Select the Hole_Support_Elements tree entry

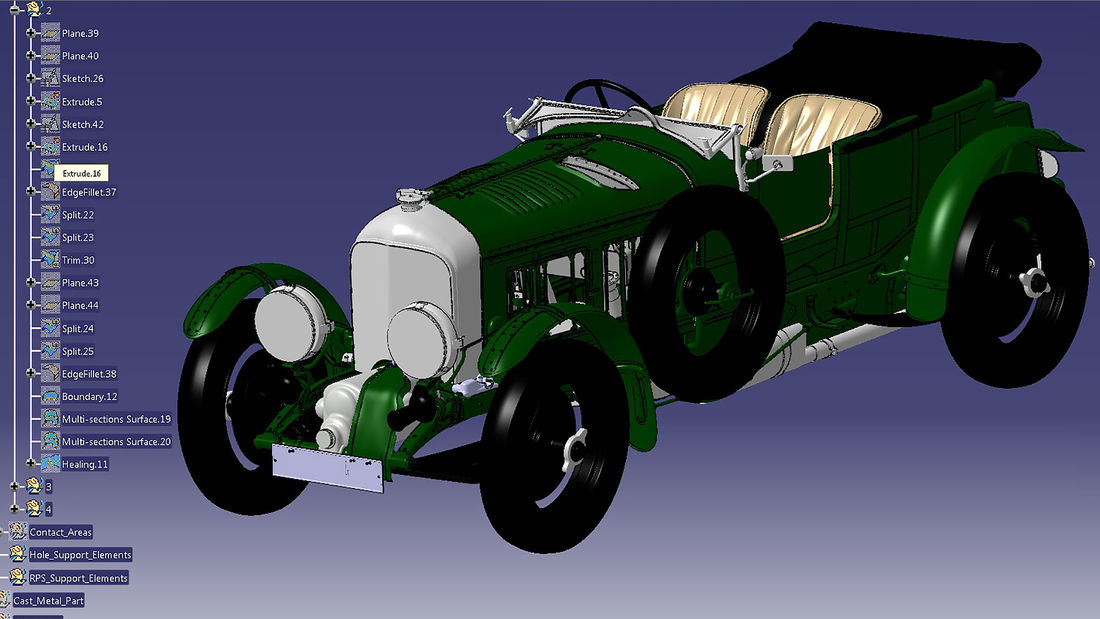(x=80, y=554)
